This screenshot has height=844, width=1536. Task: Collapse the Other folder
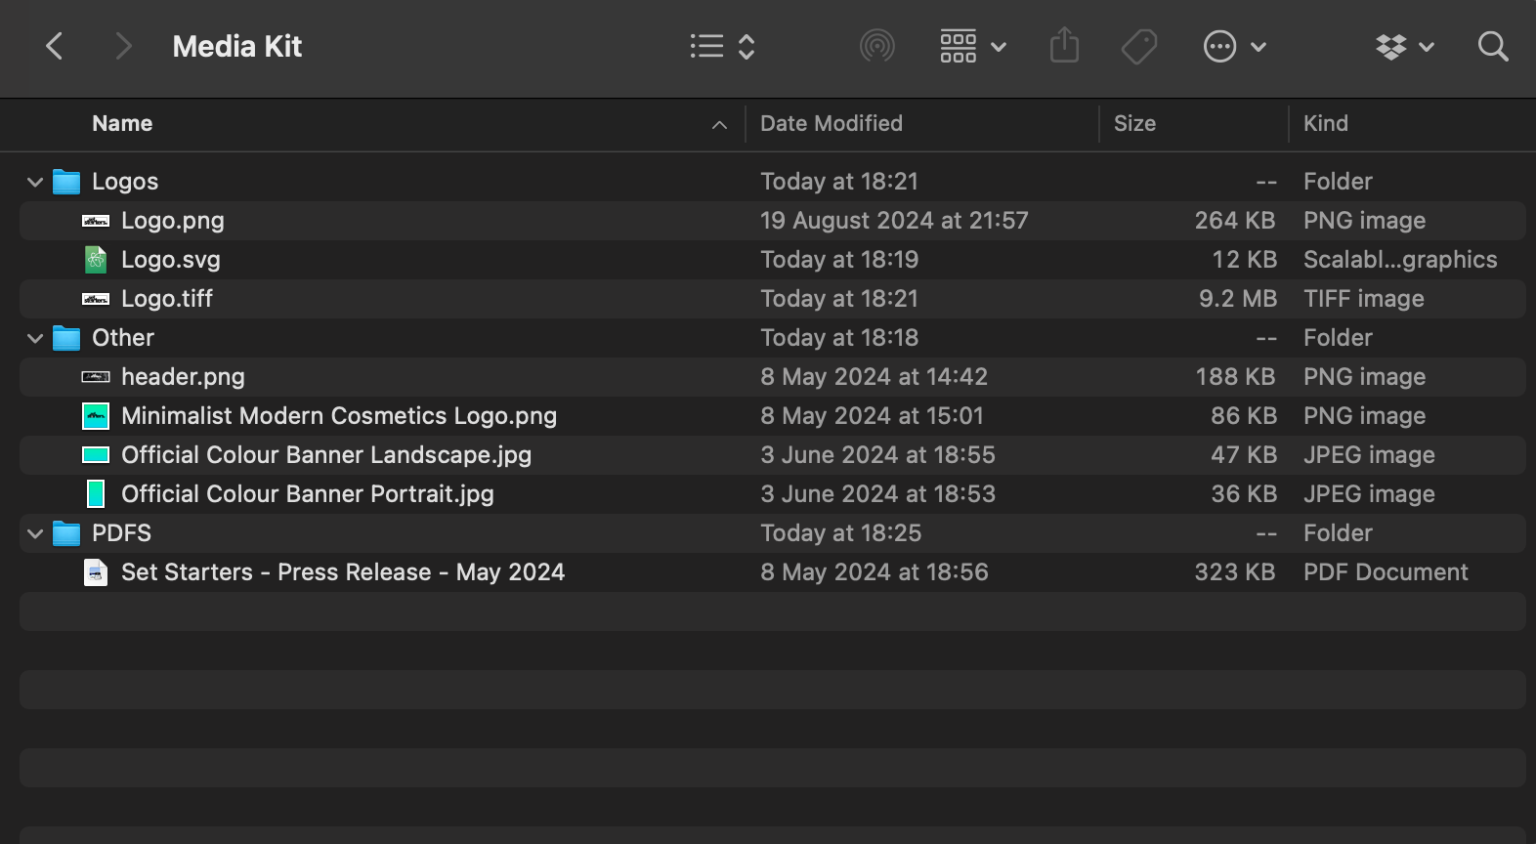35,338
